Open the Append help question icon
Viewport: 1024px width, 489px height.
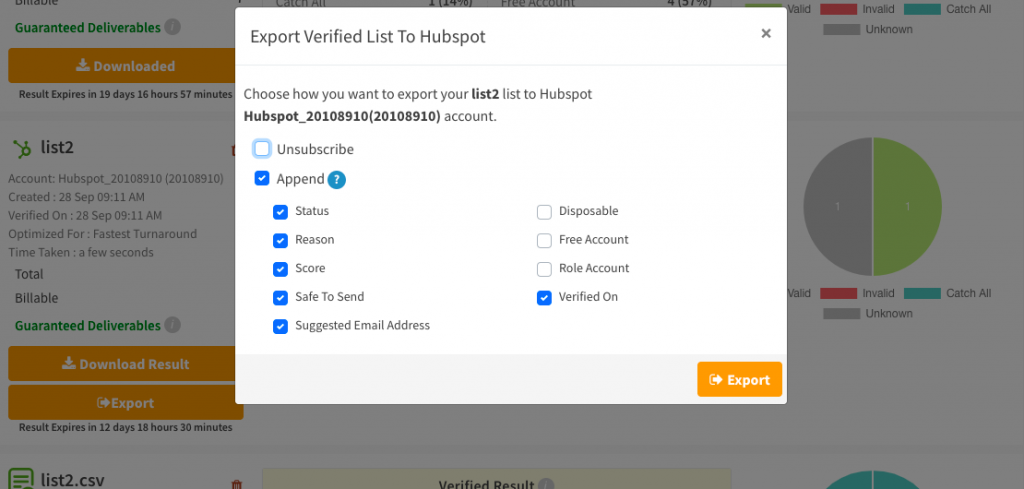tap(336, 180)
